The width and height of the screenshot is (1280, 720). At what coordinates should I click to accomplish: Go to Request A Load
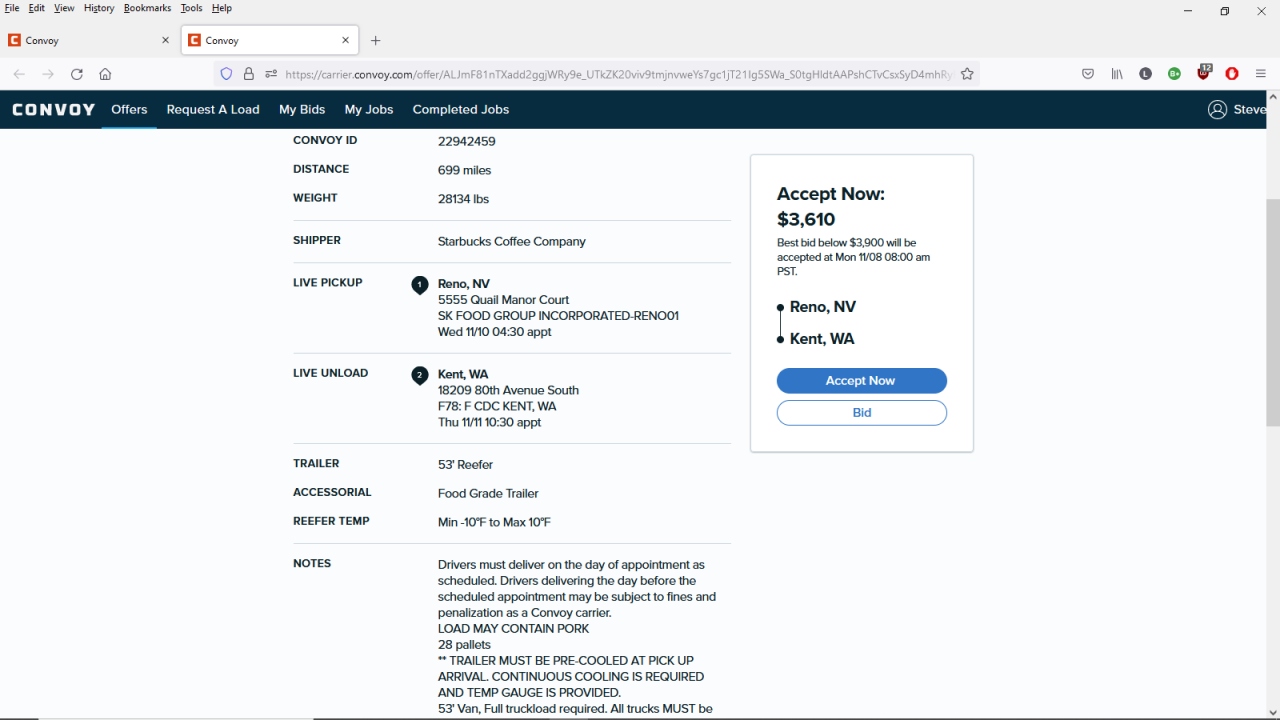coord(213,110)
